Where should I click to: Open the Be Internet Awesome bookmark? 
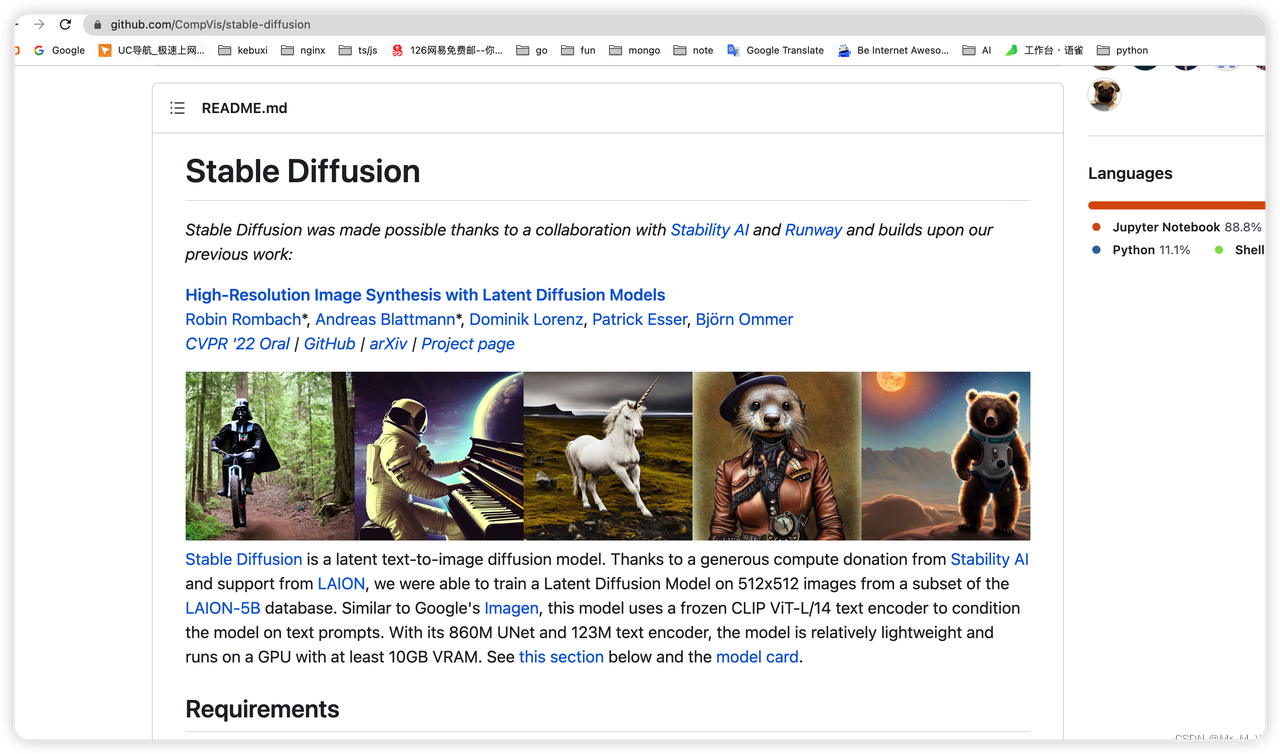click(x=893, y=50)
